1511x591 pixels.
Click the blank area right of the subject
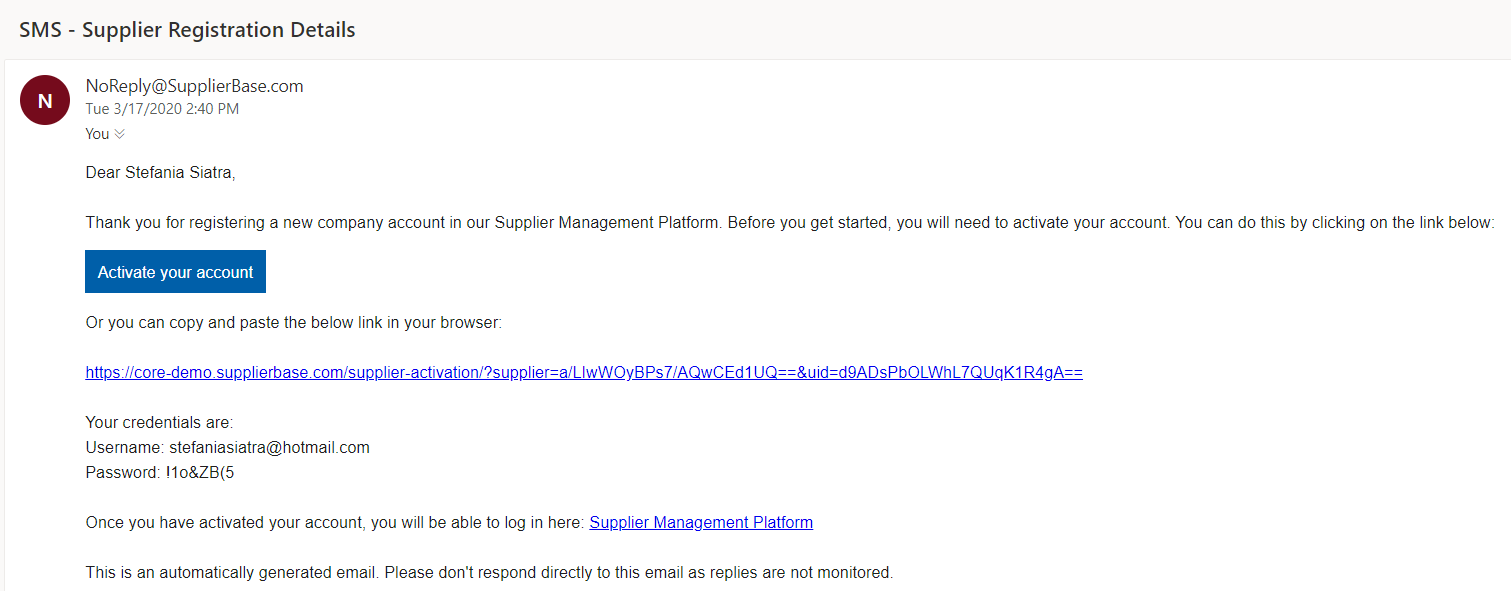click(900, 30)
